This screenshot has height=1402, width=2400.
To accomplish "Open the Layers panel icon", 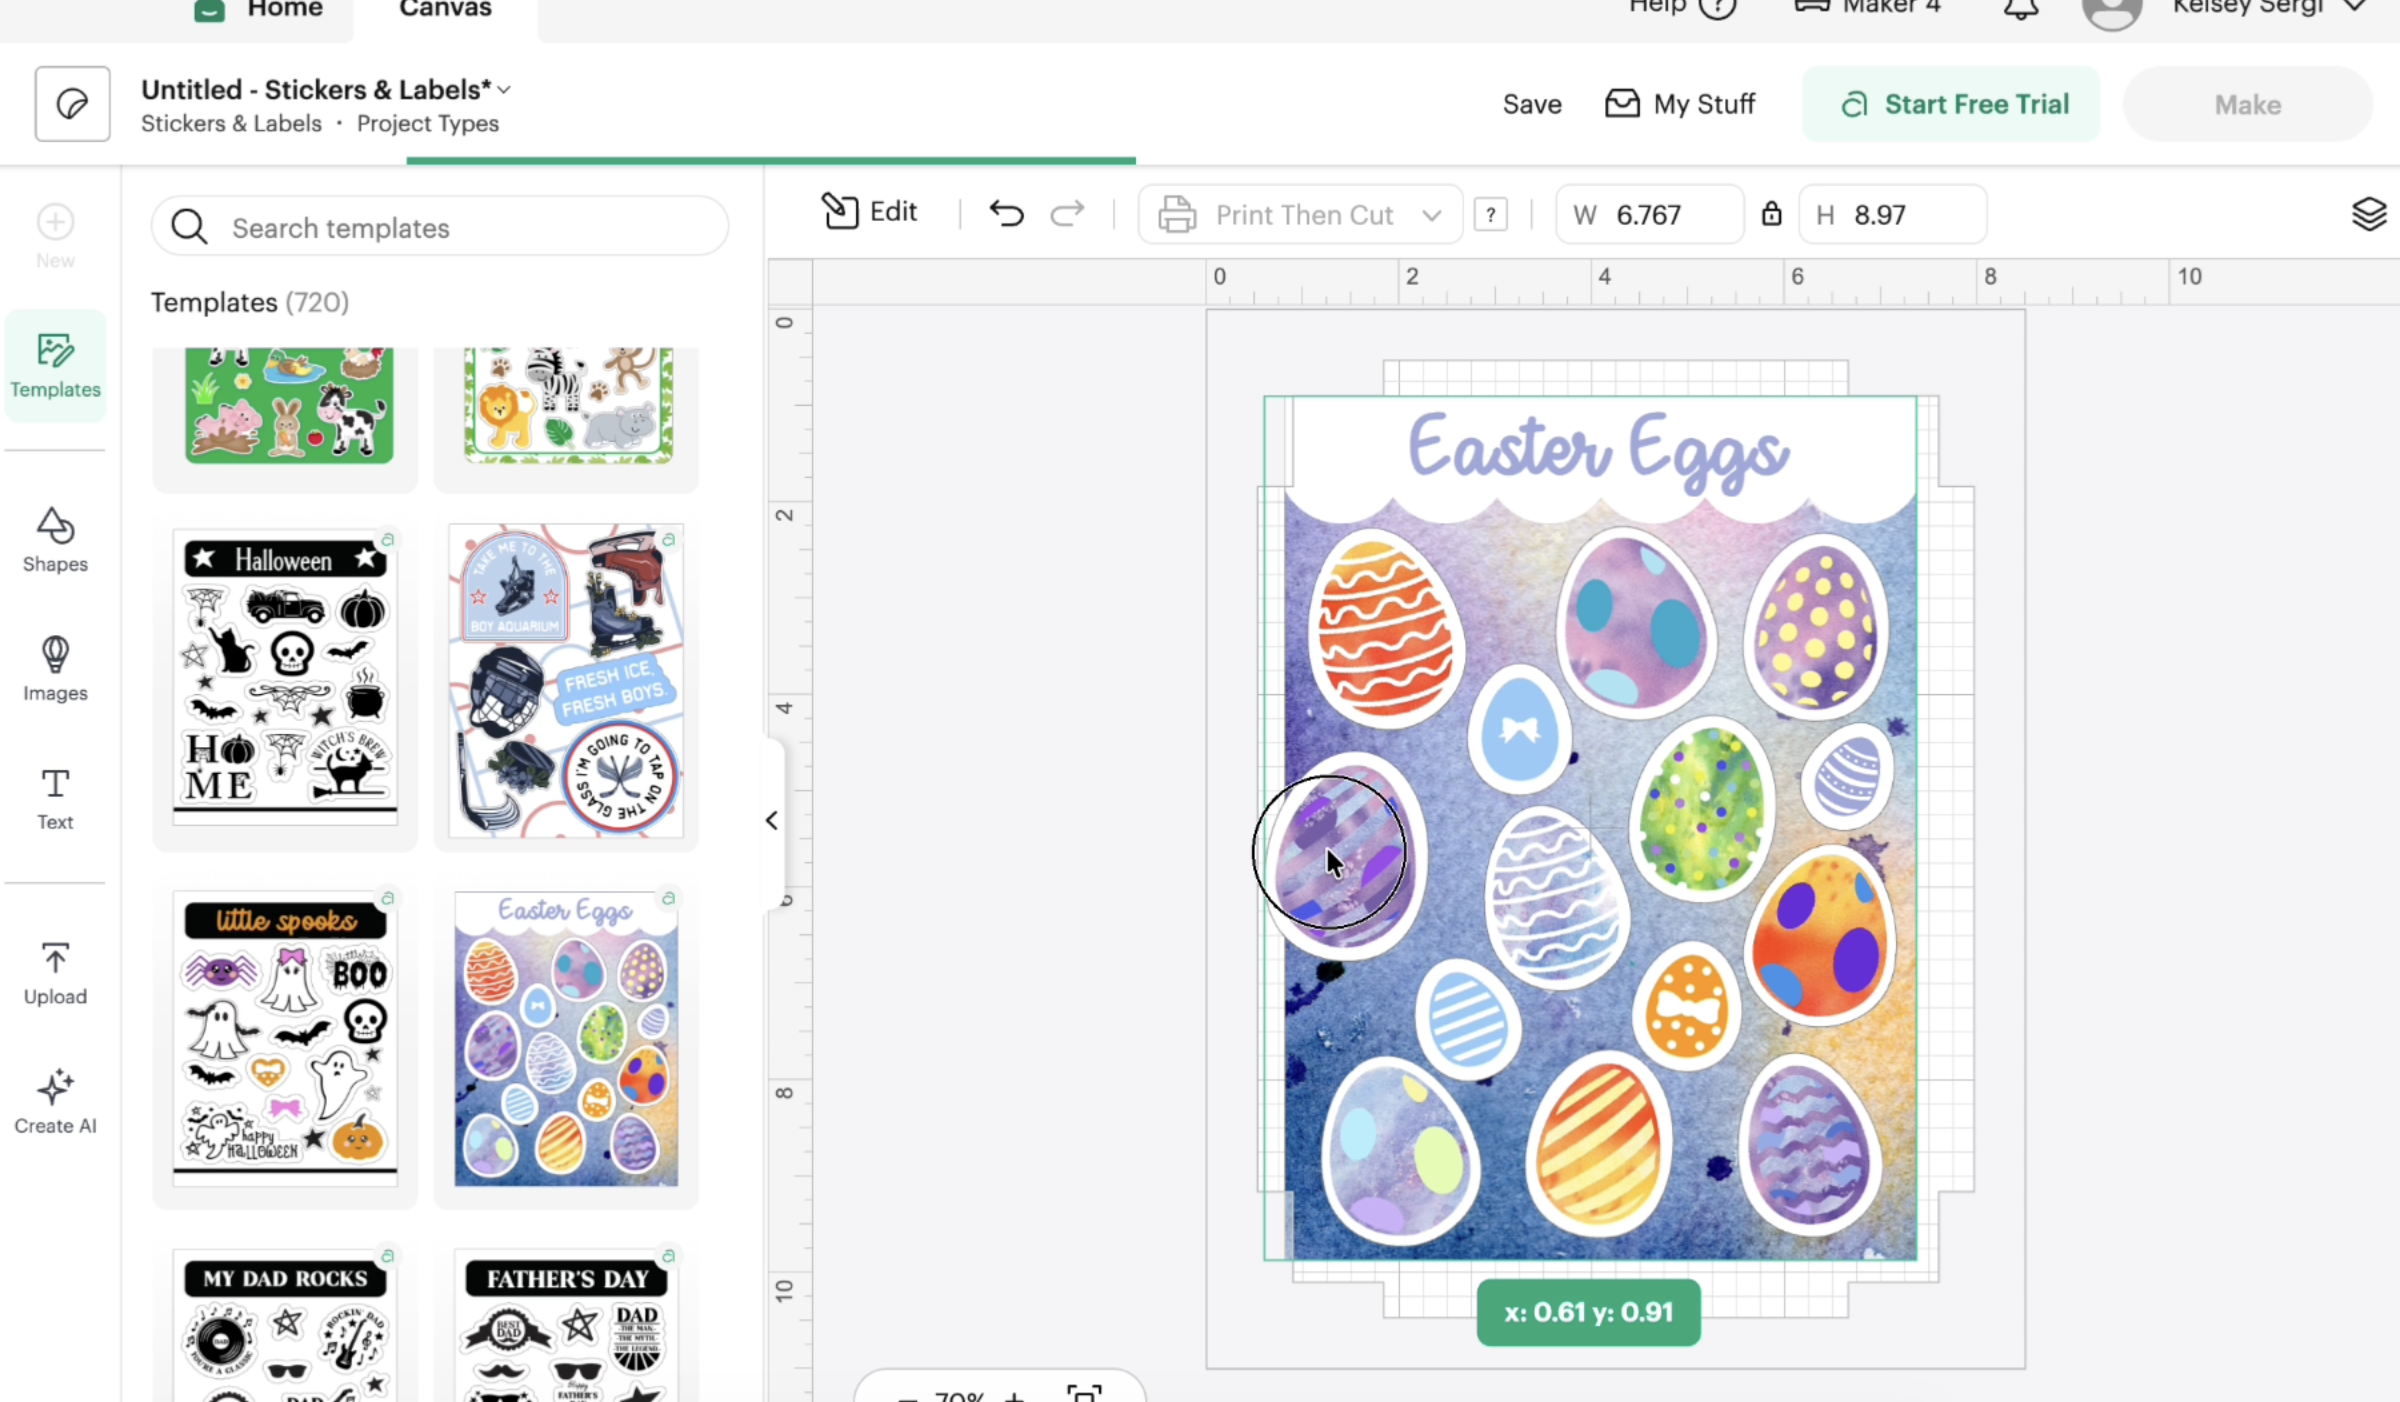I will pos(2368,214).
